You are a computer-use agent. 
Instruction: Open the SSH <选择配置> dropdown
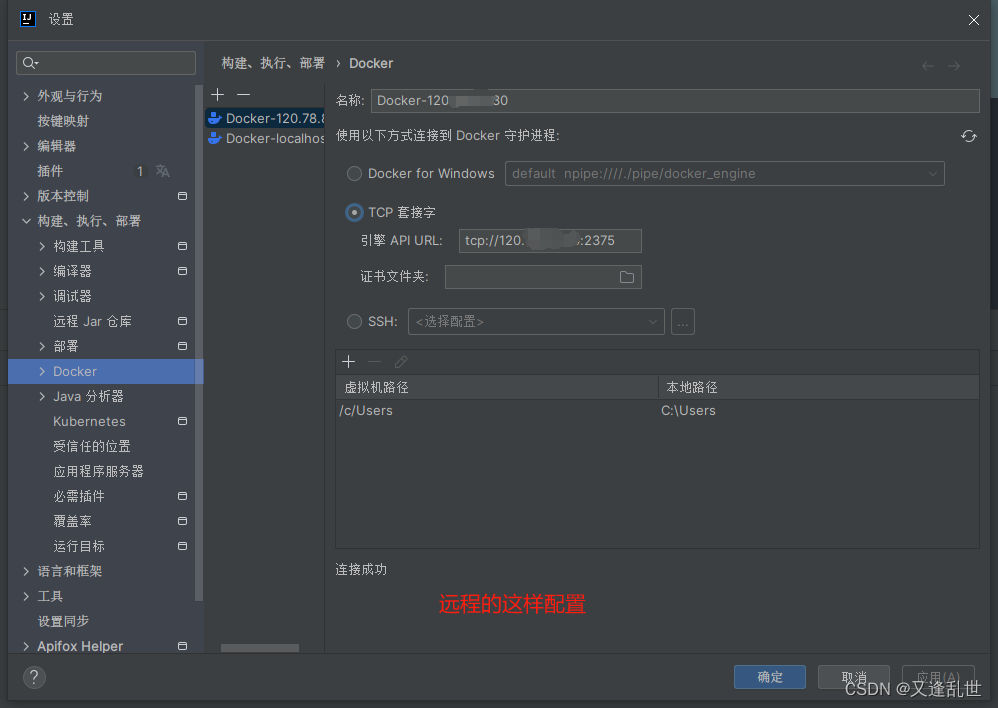(536, 322)
